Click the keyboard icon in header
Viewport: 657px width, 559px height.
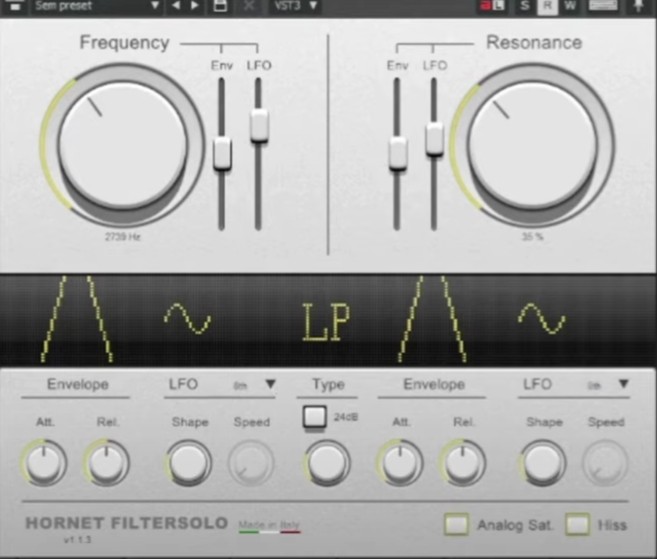point(603,5)
